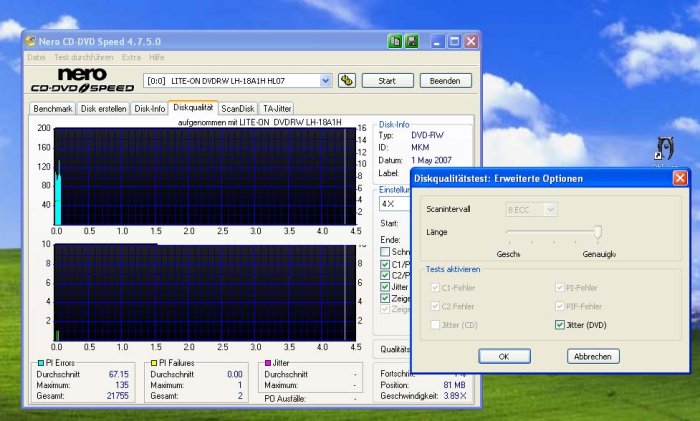Open the Extra menu
This screenshot has height=421, width=700.
click(131, 57)
